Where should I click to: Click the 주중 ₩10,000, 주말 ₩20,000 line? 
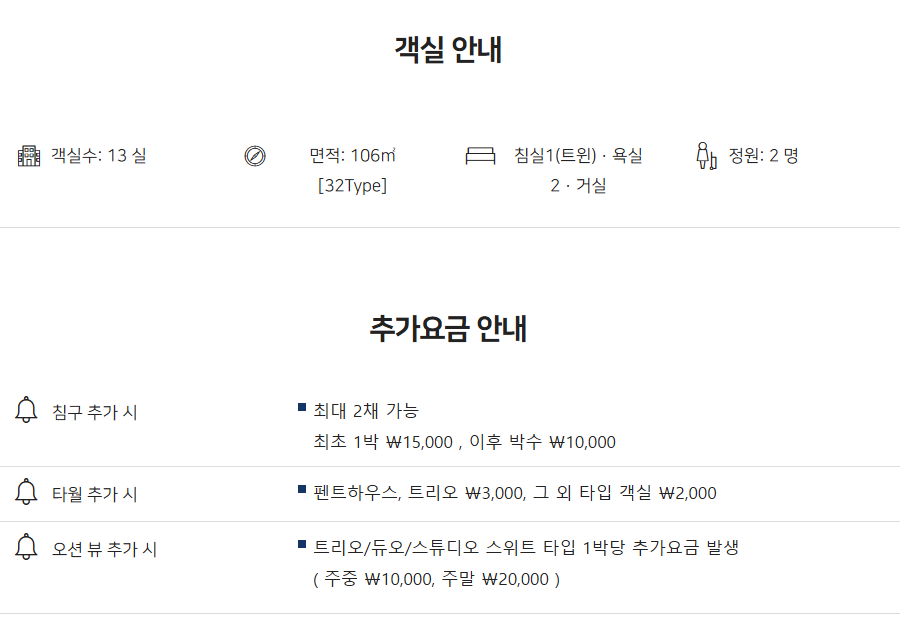[437, 579]
